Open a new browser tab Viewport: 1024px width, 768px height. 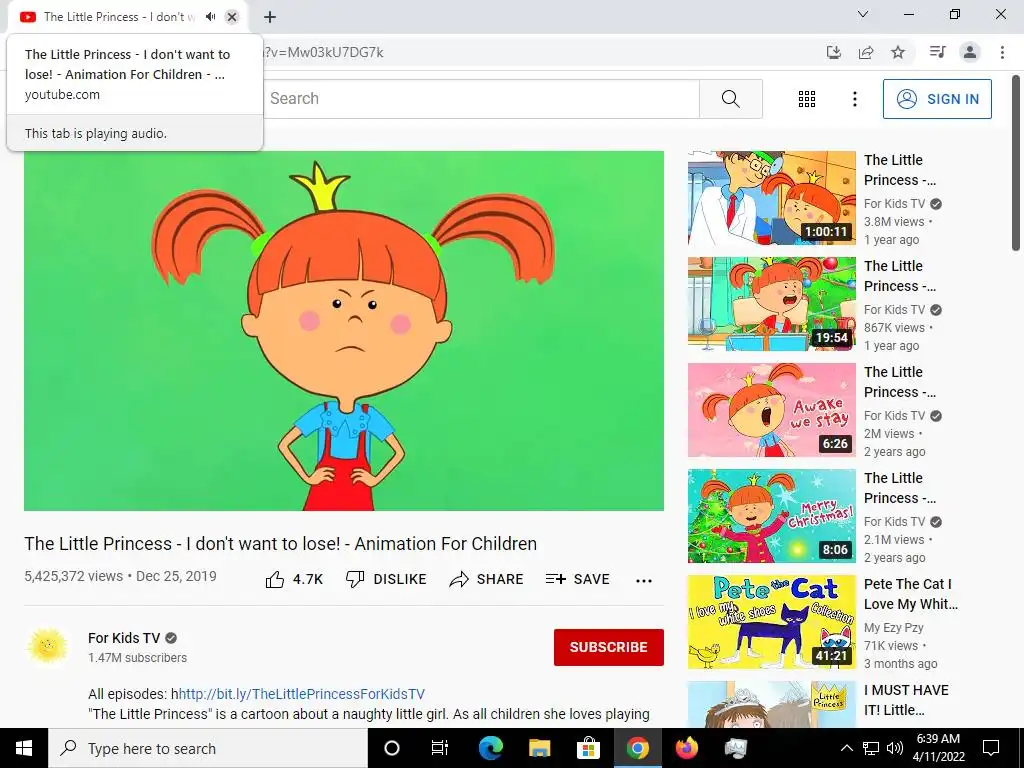(x=270, y=17)
